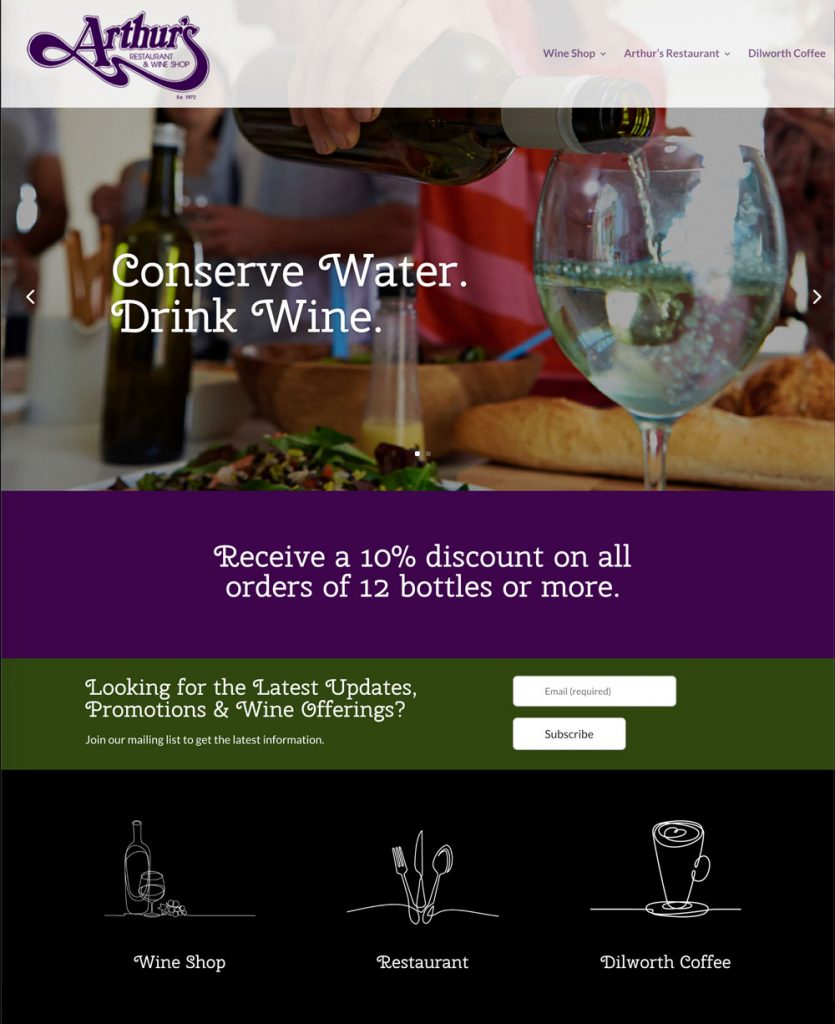The width and height of the screenshot is (835, 1024).
Task: Select the second slider pagination dot
Action: tap(428, 453)
